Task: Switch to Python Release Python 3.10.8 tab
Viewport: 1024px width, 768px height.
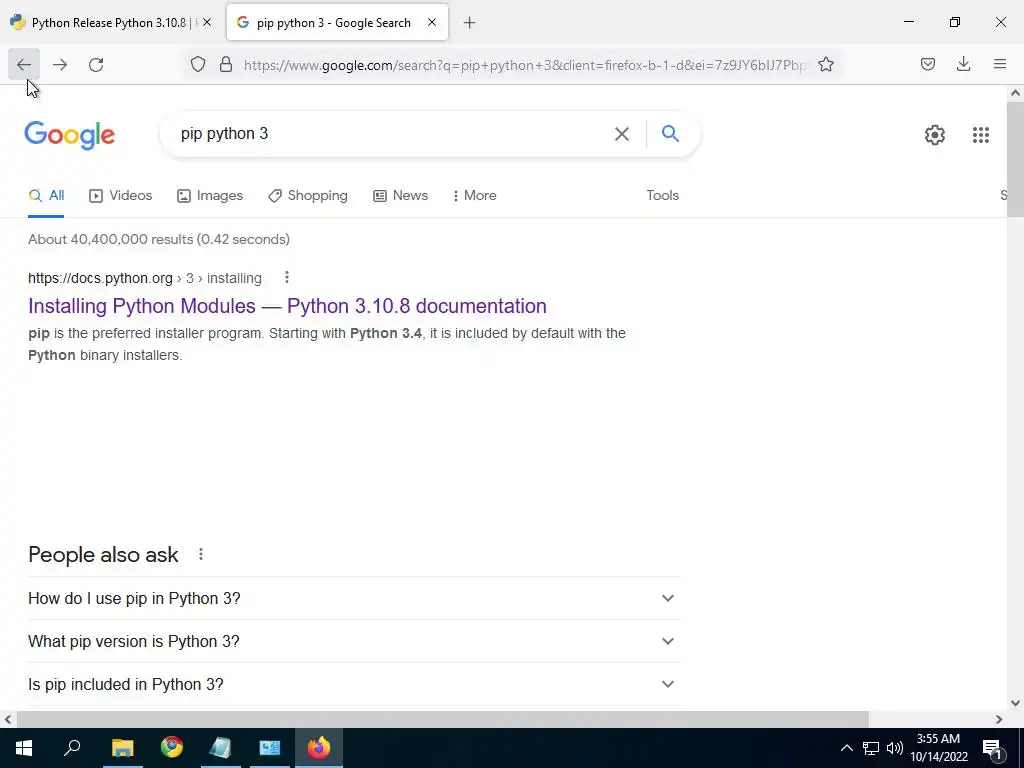Action: pos(111,22)
